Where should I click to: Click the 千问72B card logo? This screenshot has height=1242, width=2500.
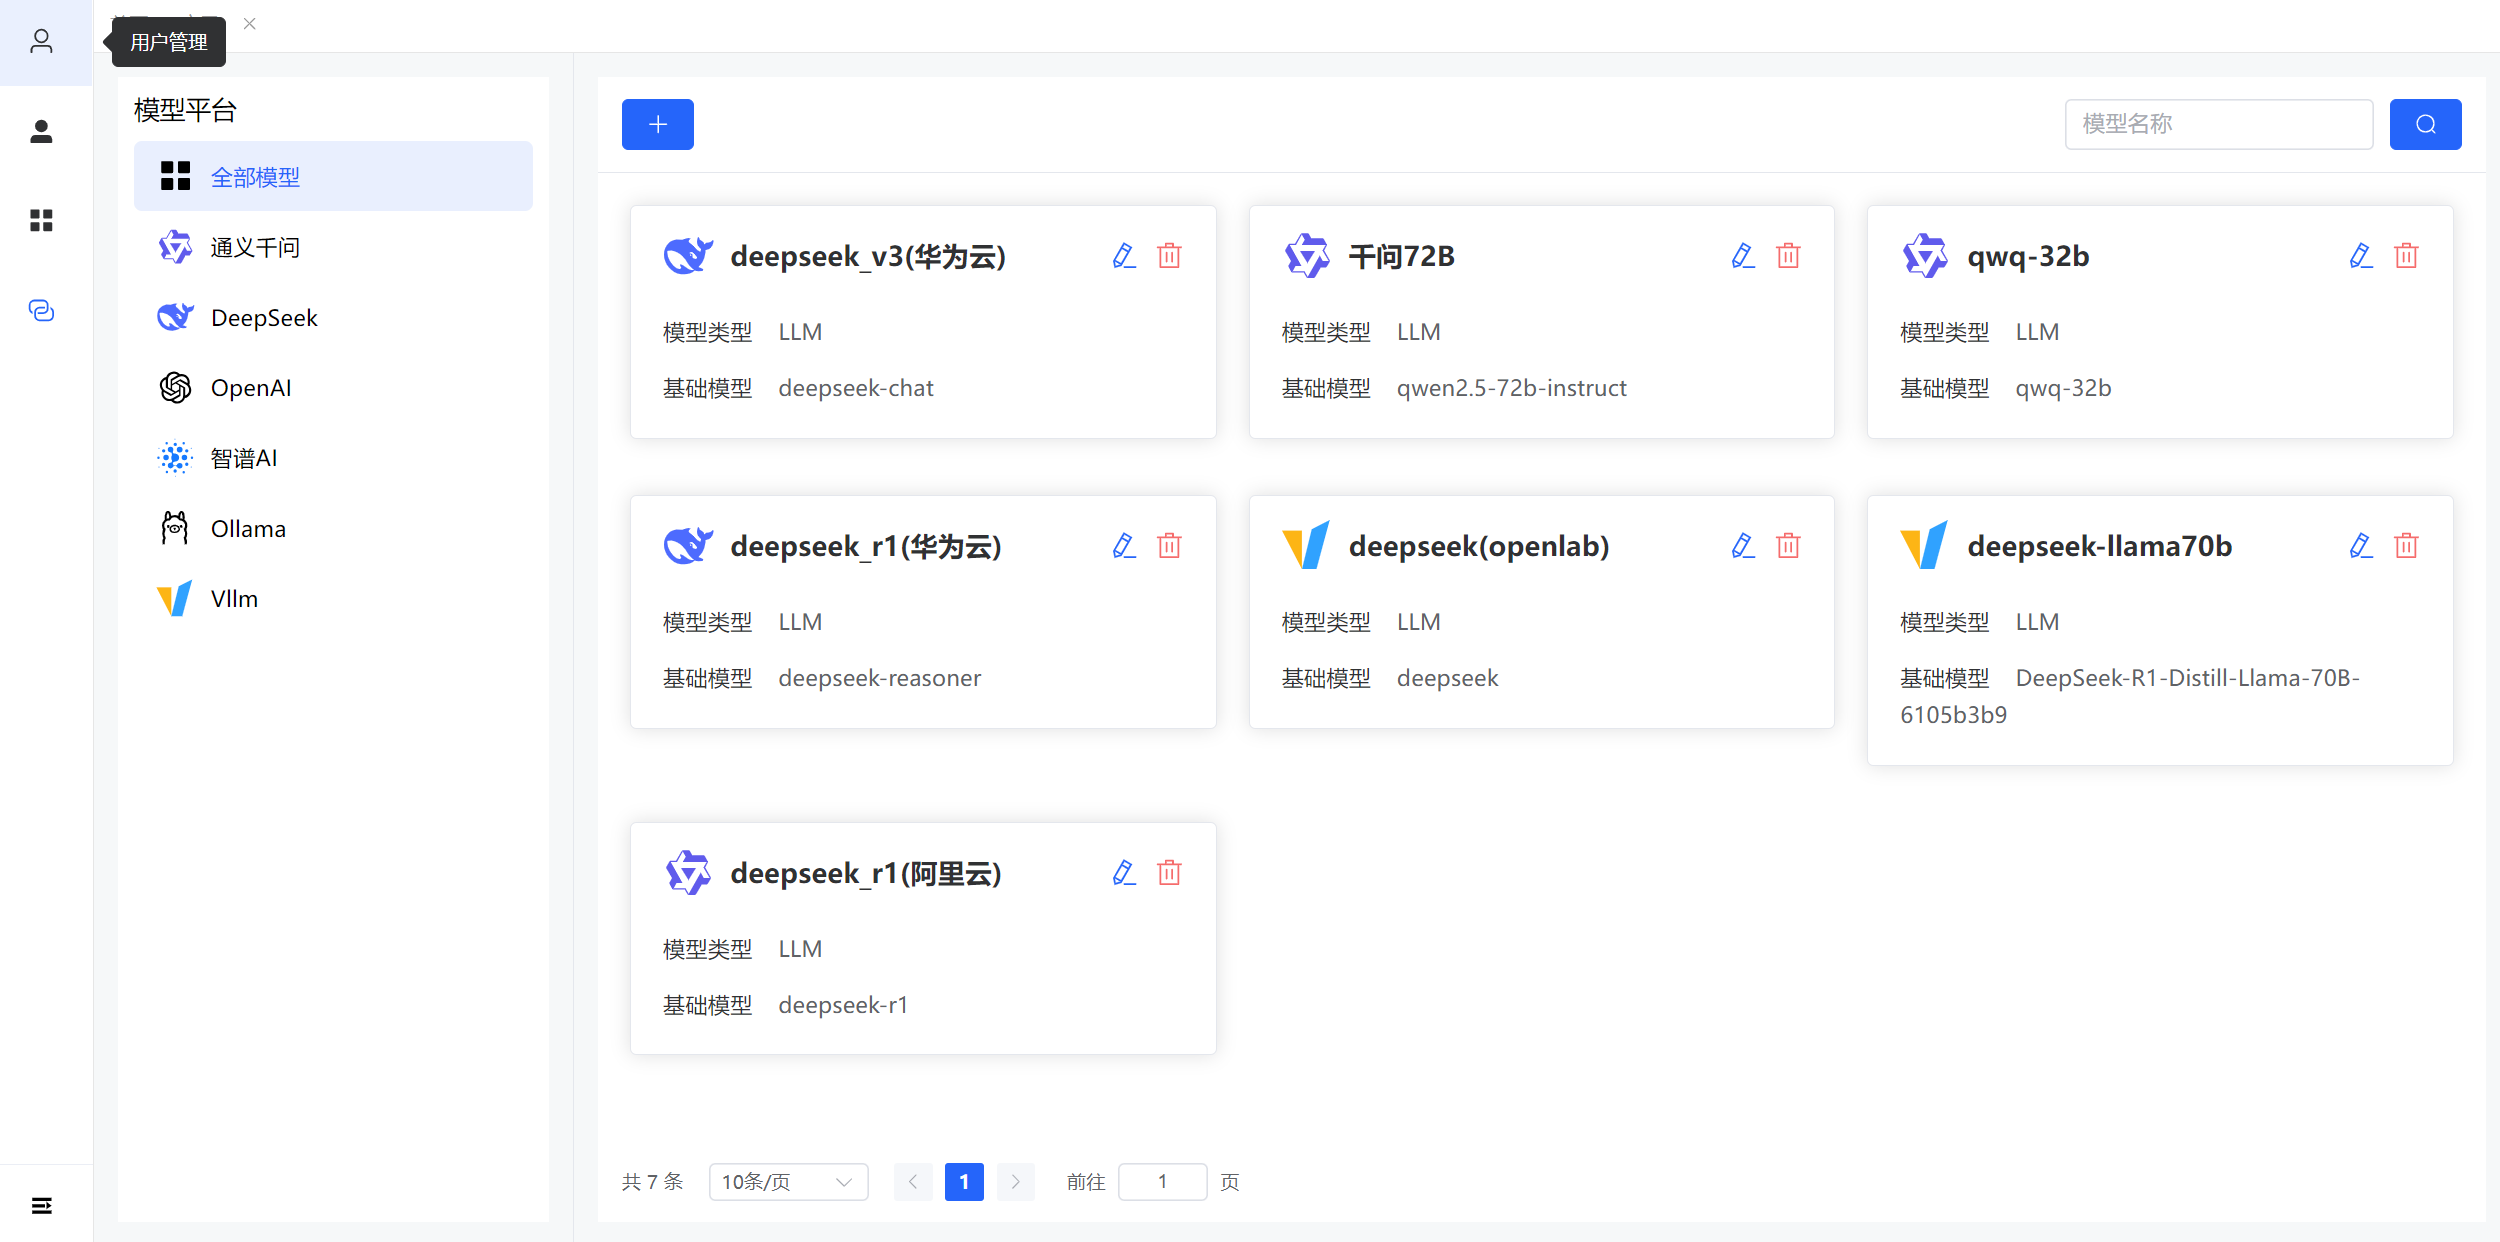(1306, 256)
